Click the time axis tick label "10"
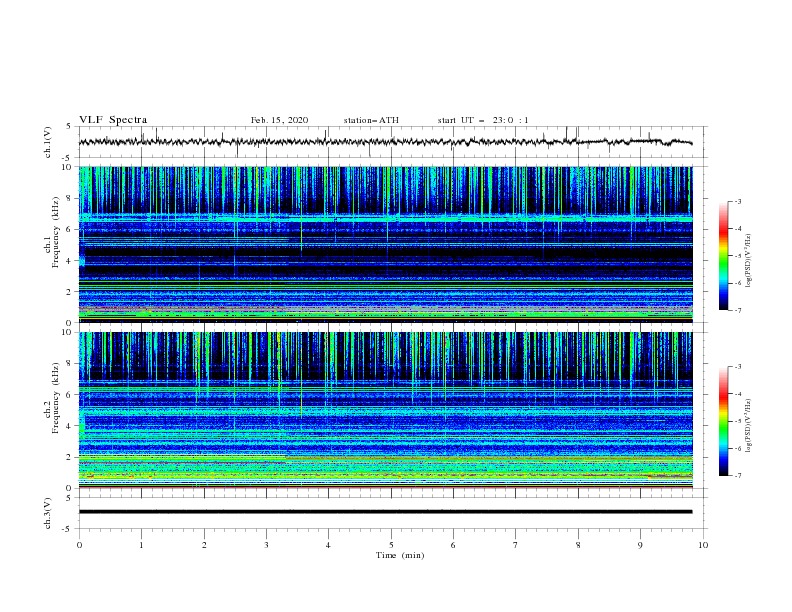The height and width of the screenshot is (612, 792). point(703,545)
